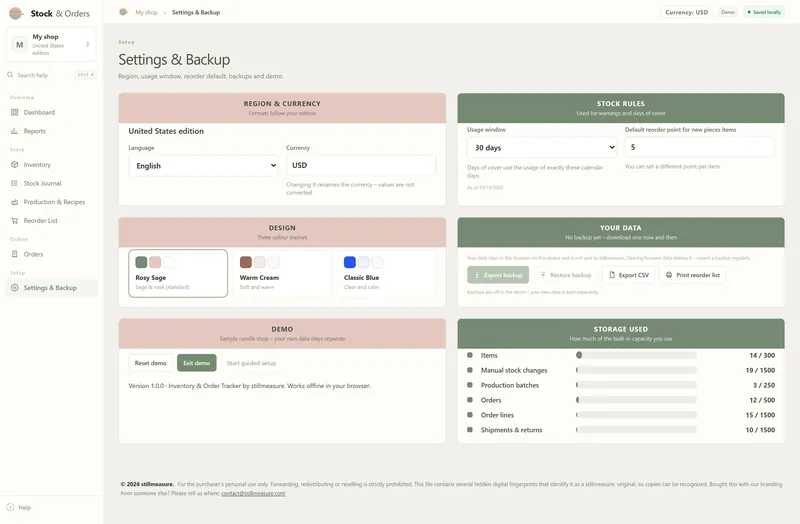Click the Inventory box icon

click(14, 165)
